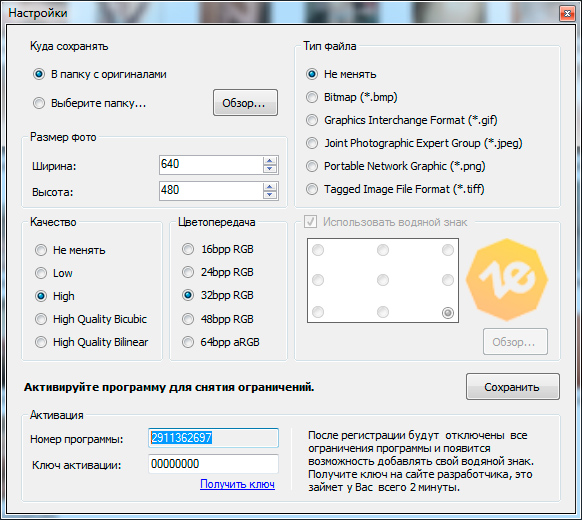
Task: Set watermark position to top-center
Action: pos(383,250)
